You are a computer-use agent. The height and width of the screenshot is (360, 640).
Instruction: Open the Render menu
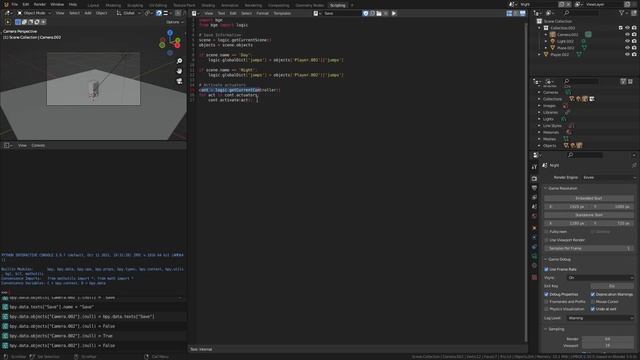[x=40, y=4]
